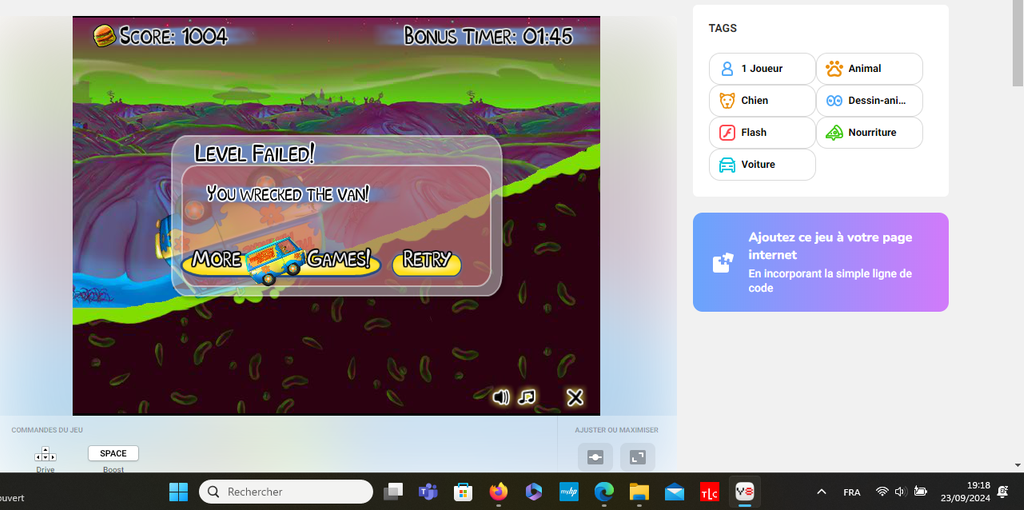Select the Flash tag
The height and width of the screenshot is (510, 1024).
(x=761, y=133)
